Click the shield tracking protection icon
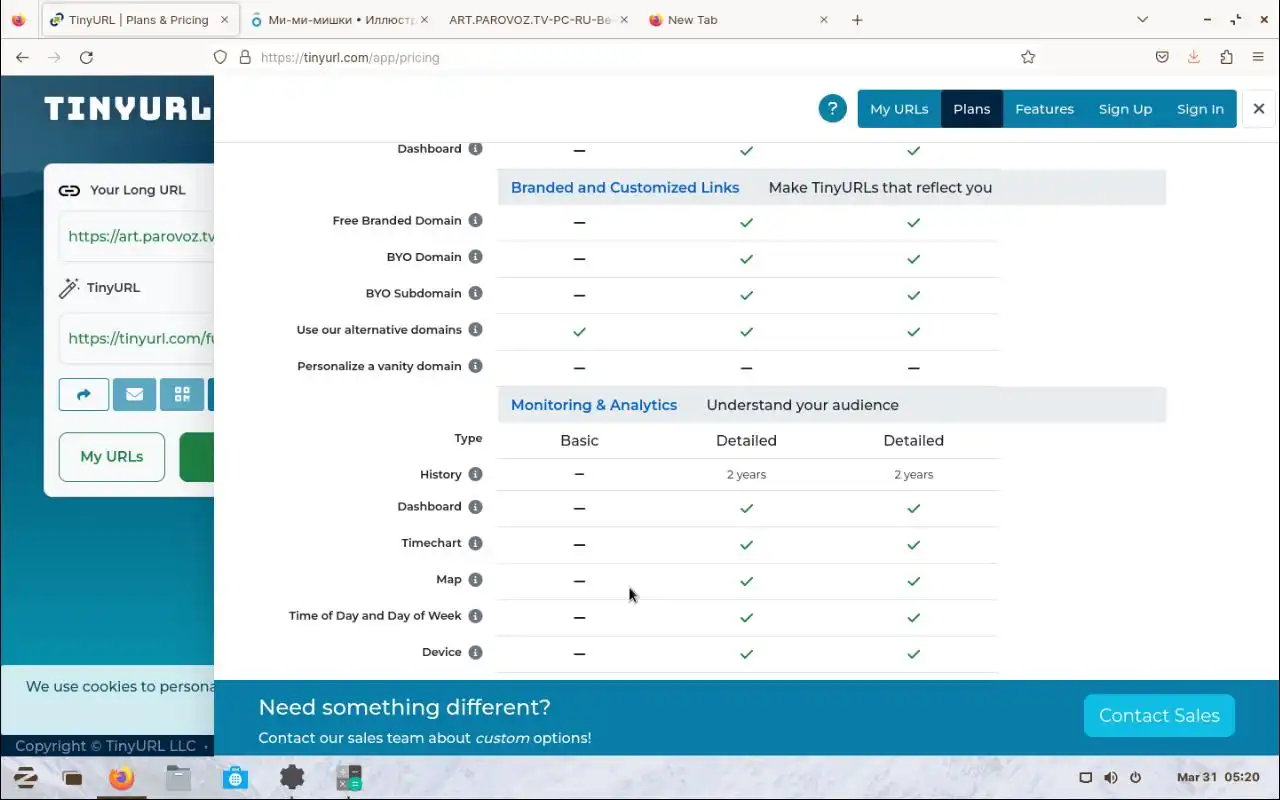Image resolution: width=1280 pixels, height=800 pixels. pos(221,57)
